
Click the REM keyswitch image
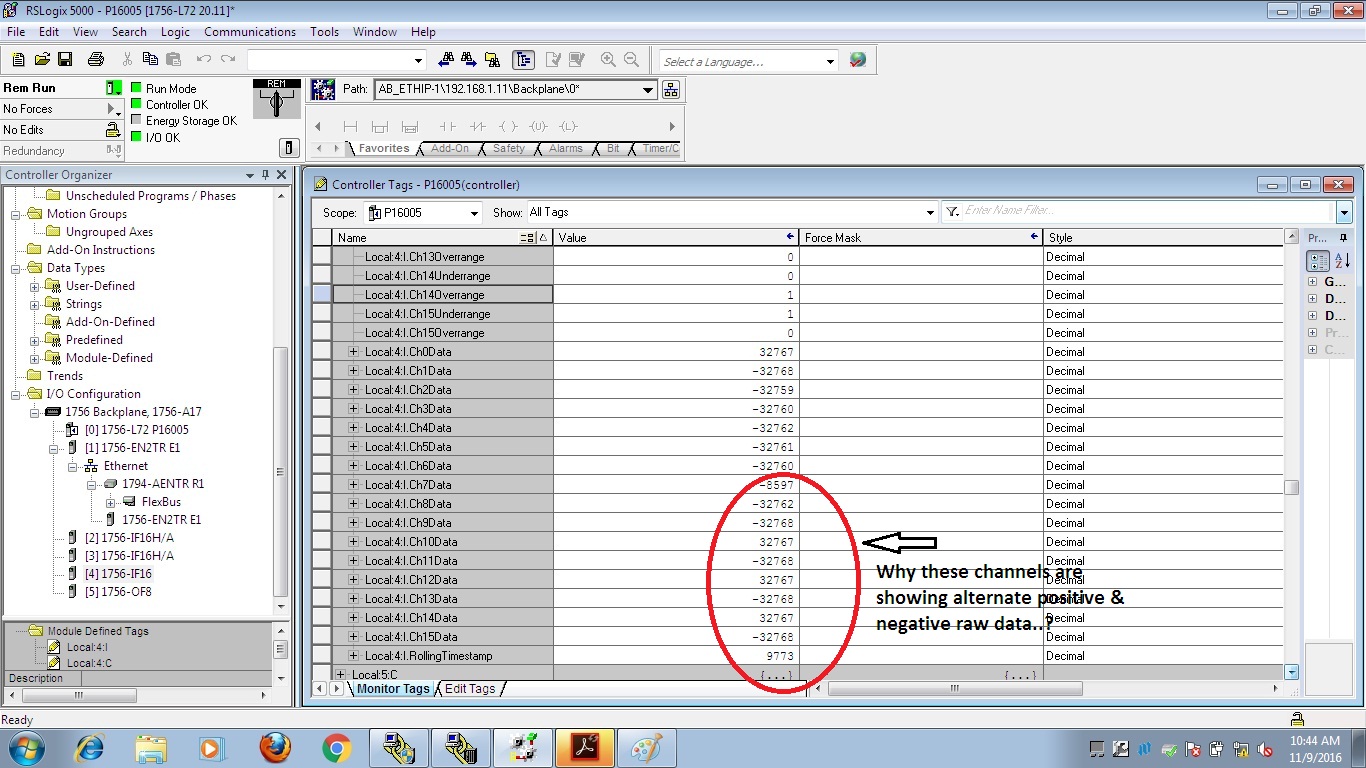(277, 99)
